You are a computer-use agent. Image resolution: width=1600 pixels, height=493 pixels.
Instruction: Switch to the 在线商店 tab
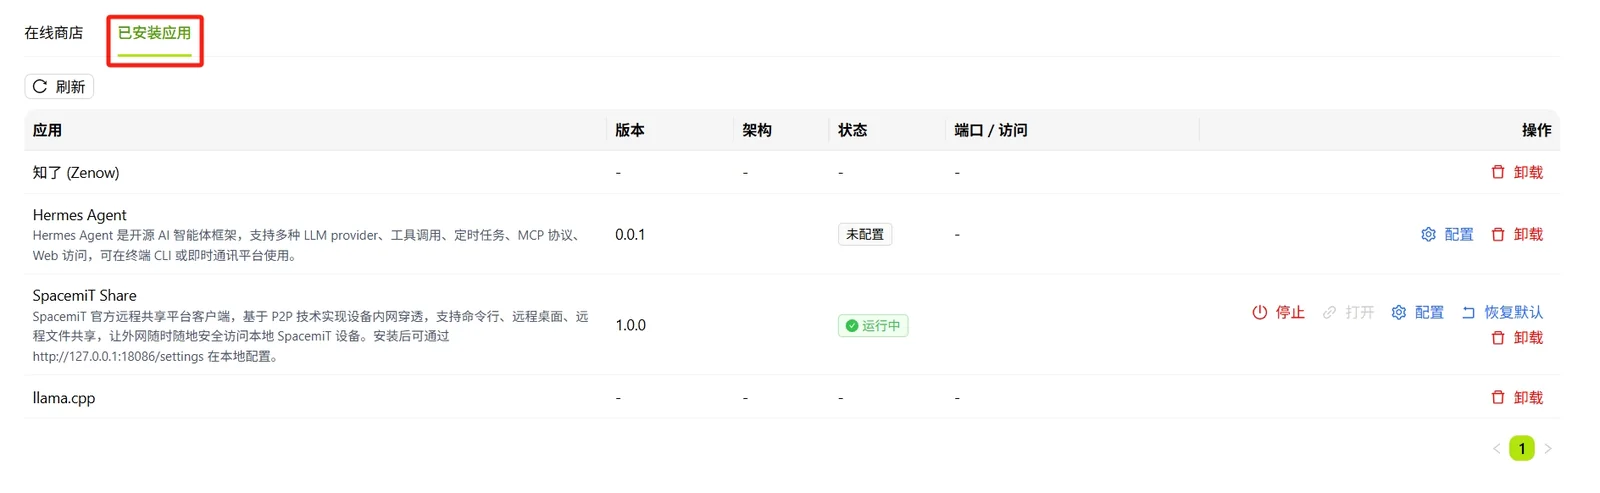[x=54, y=33]
